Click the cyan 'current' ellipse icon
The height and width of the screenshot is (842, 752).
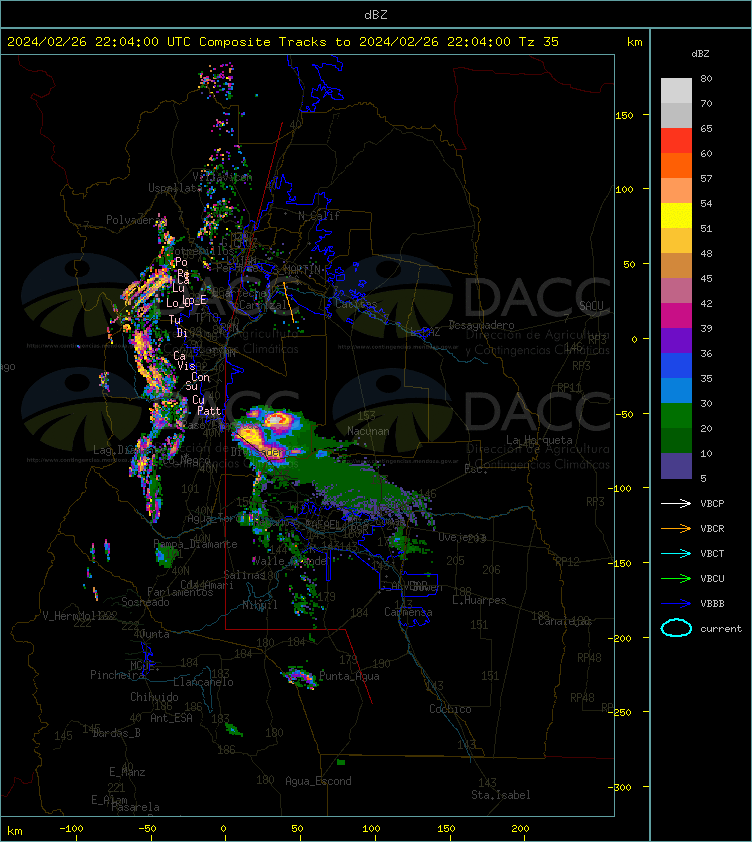676,628
